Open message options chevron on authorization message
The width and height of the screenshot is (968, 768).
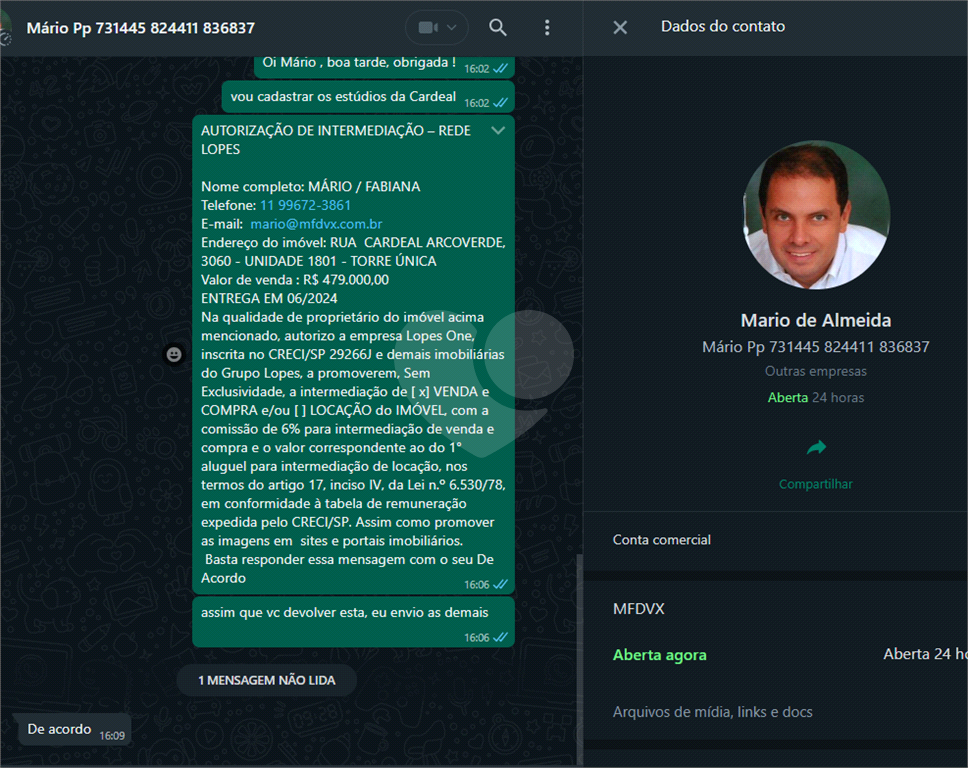point(498,130)
